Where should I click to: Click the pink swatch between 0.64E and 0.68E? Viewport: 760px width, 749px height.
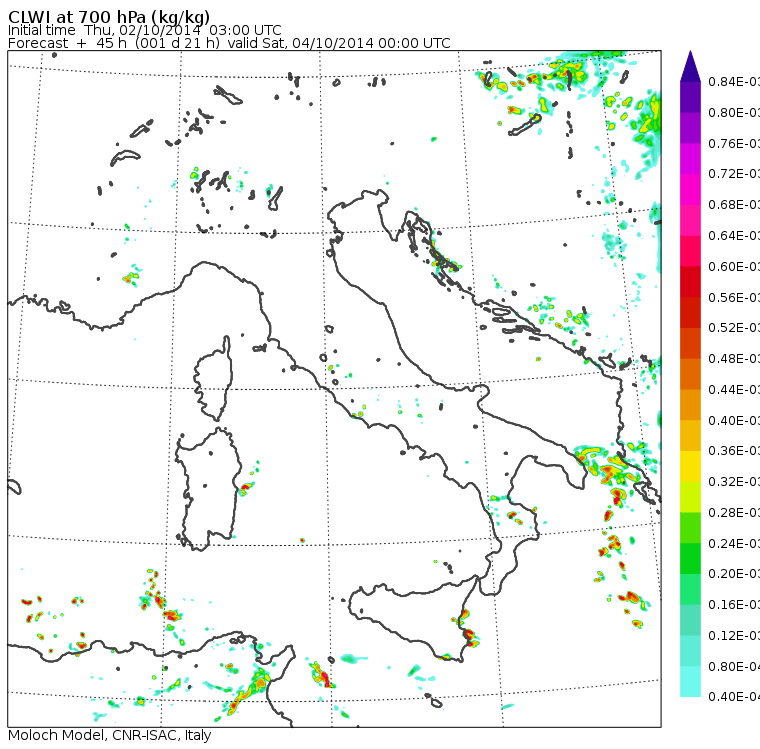pos(690,221)
